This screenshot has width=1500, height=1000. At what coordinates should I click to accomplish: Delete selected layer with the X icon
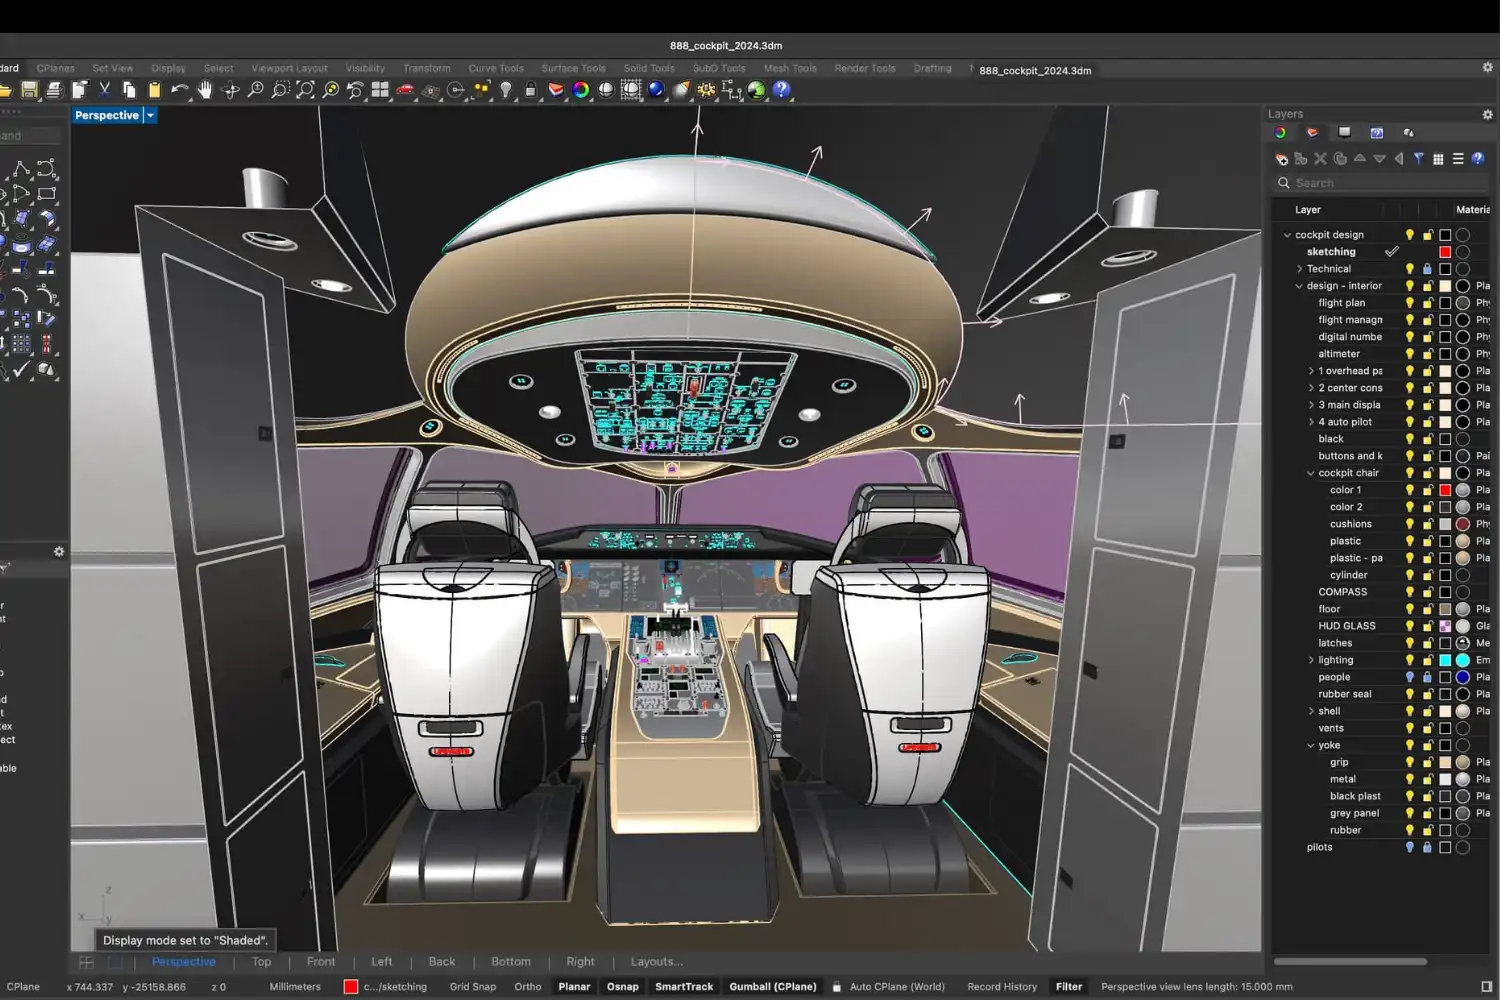[x=1320, y=158]
